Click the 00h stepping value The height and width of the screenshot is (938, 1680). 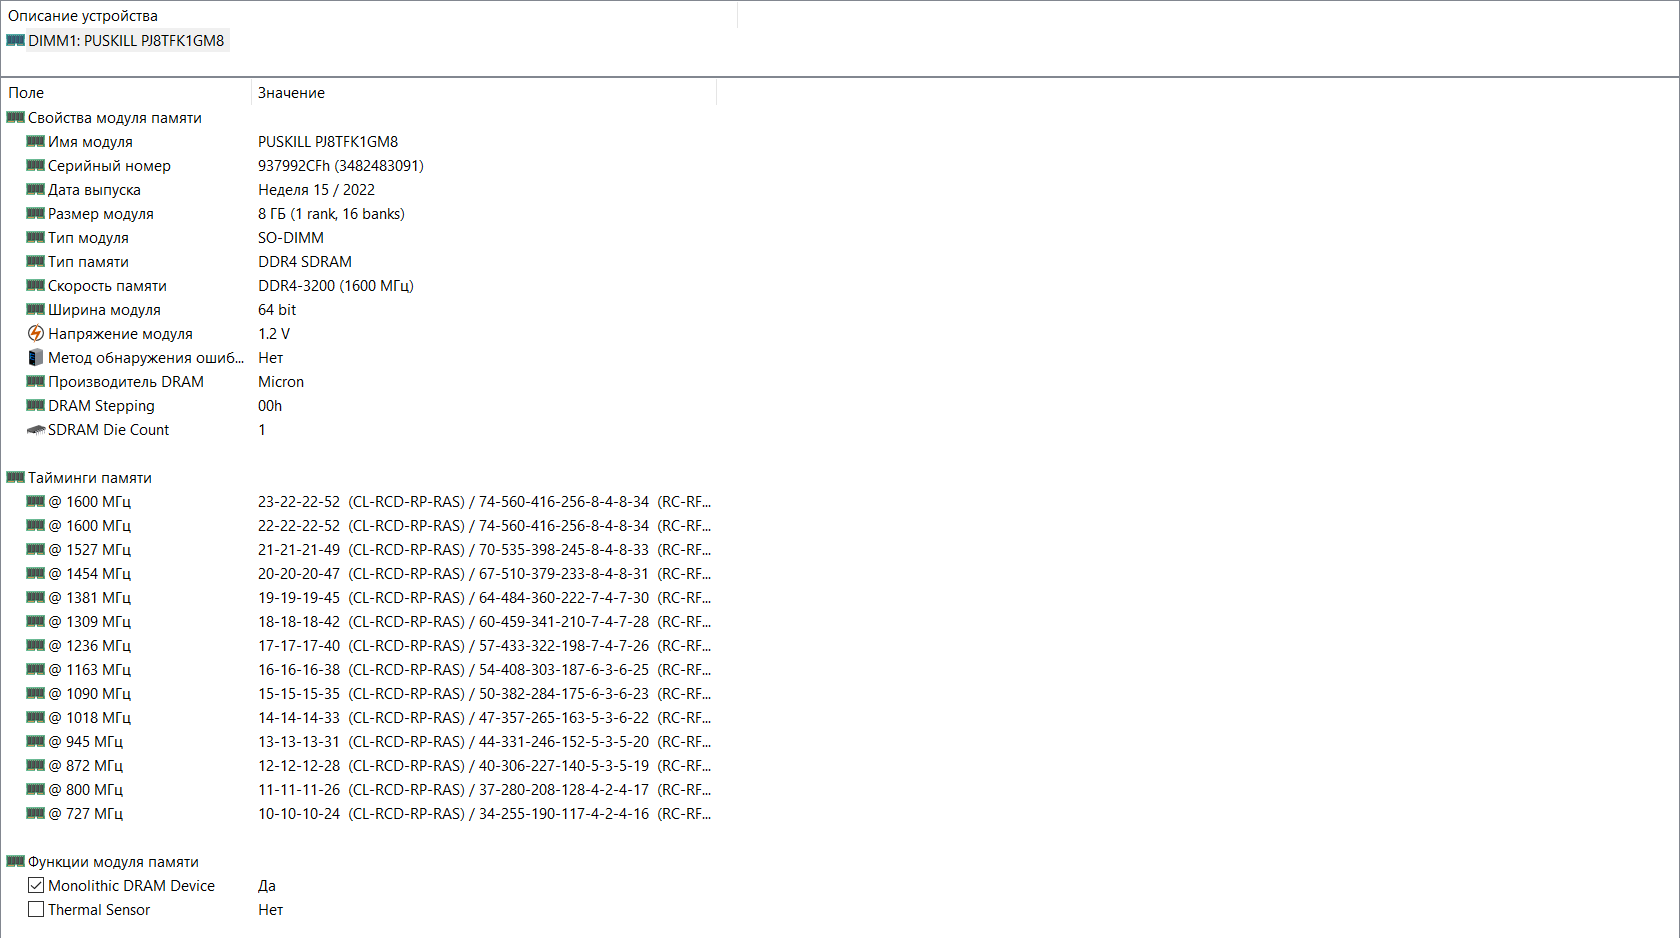pos(270,406)
